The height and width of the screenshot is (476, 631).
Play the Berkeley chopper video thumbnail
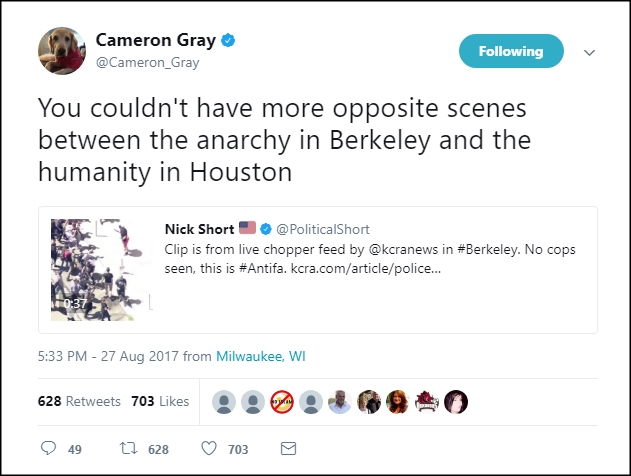101,270
